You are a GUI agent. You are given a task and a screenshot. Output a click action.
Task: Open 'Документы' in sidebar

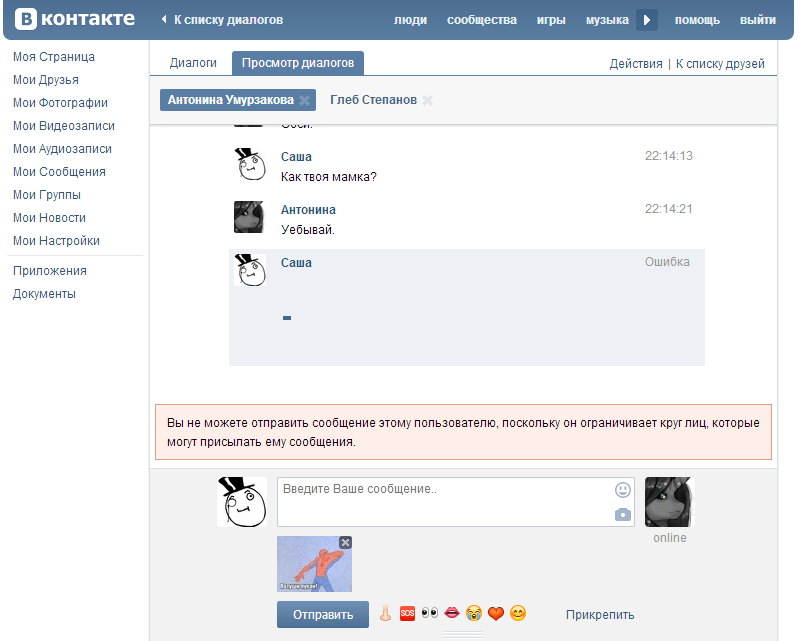[x=44, y=294]
